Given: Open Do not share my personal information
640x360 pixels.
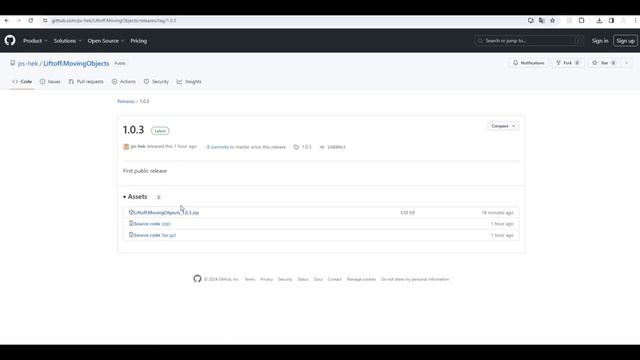Looking at the screenshot, I should click(x=415, y=279).
